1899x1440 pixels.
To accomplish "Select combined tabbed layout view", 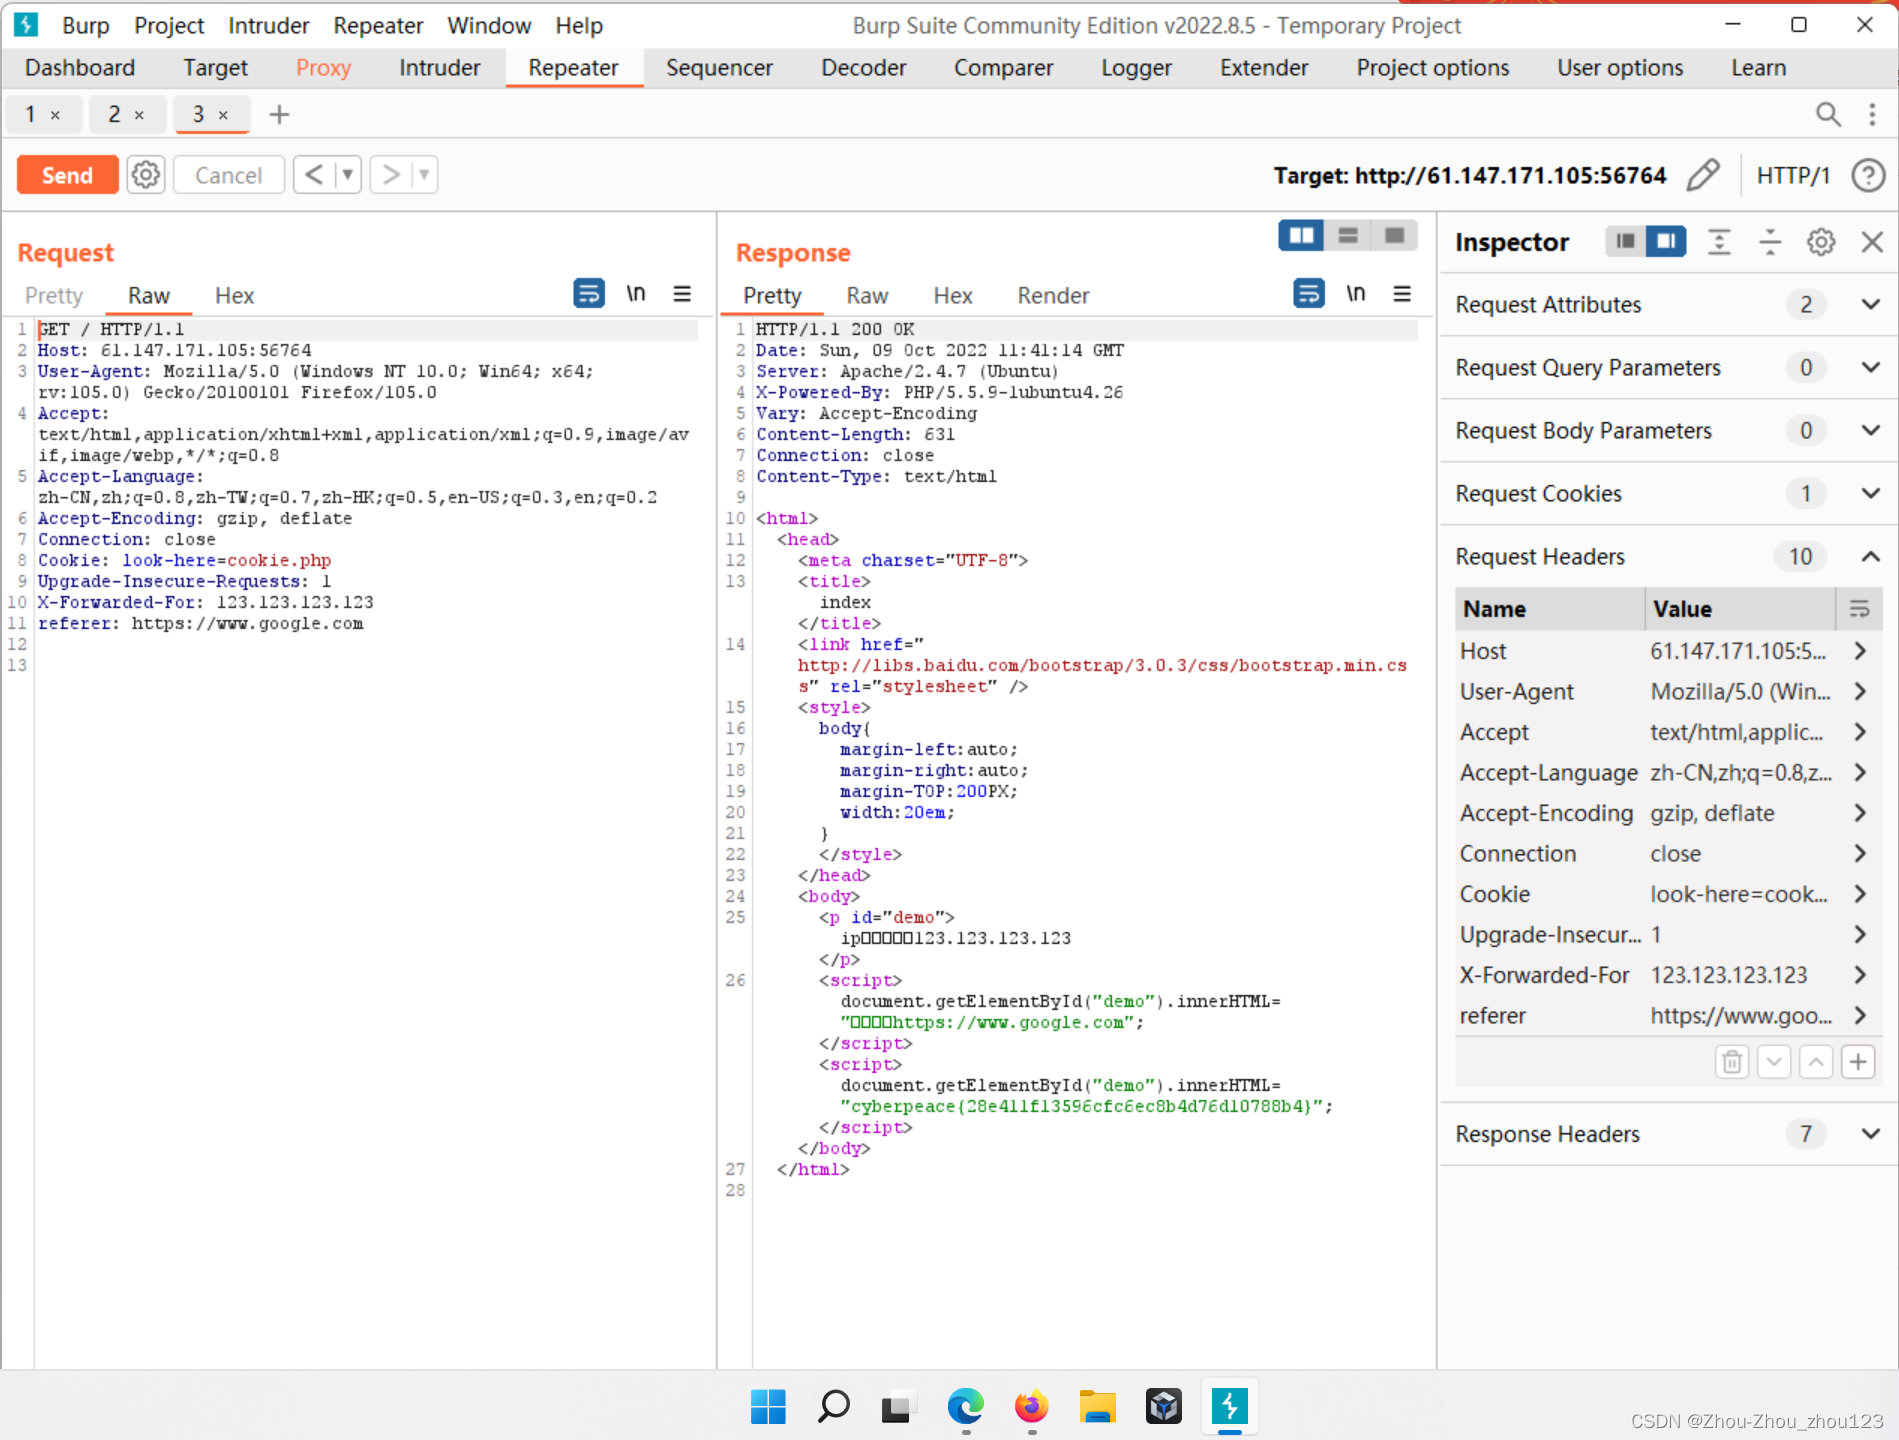I will click(x=1394, y=235).
